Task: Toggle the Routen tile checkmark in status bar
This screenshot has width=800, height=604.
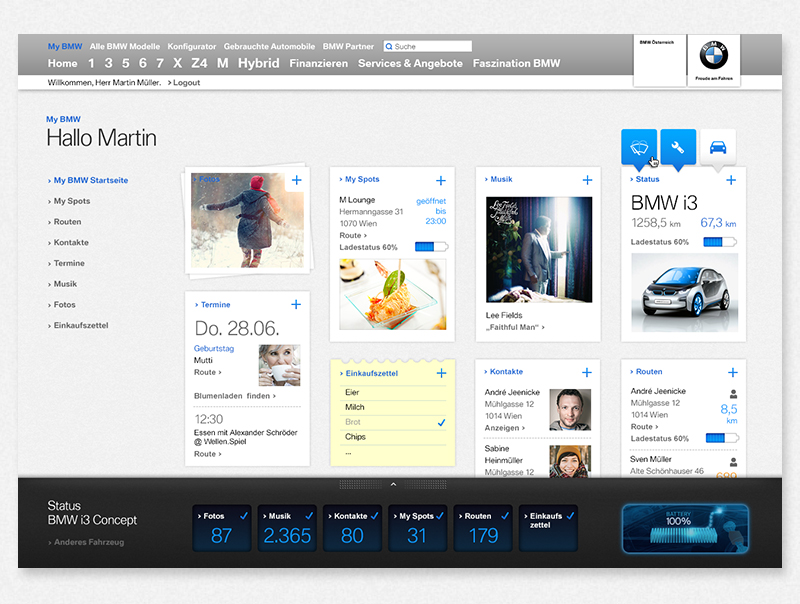Action: point(503,516)
